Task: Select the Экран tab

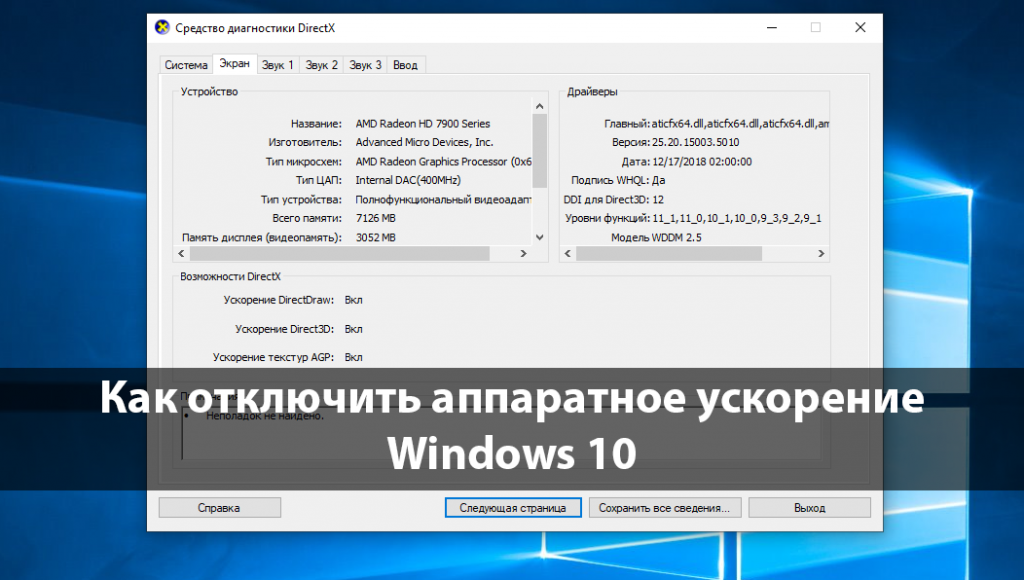Action: [234, 63]
